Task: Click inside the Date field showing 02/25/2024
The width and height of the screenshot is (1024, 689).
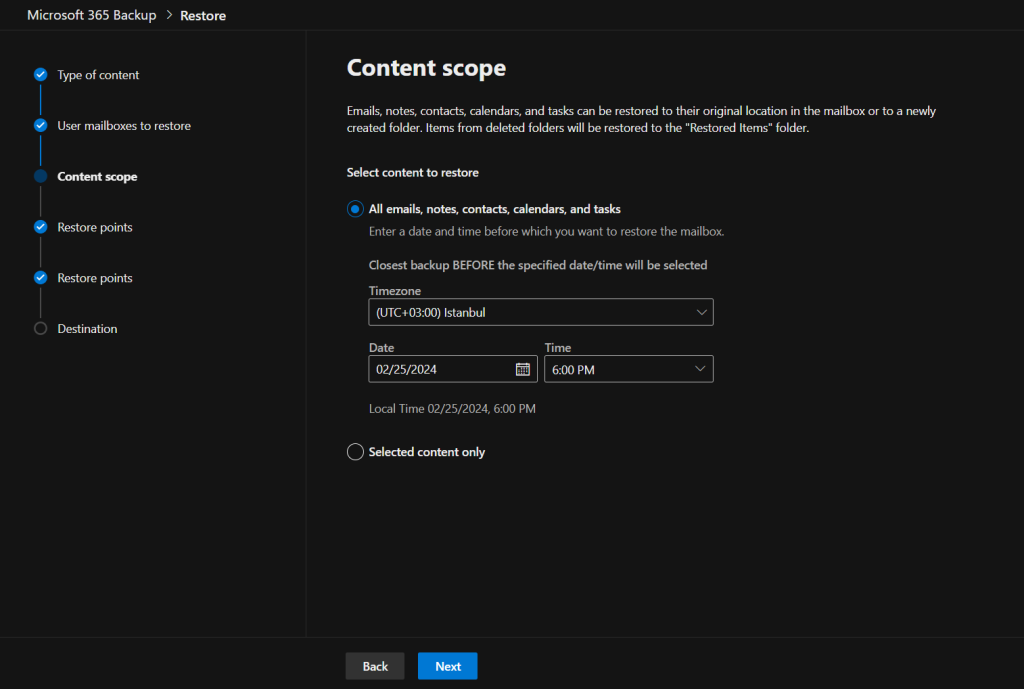Action: [440, 369]
